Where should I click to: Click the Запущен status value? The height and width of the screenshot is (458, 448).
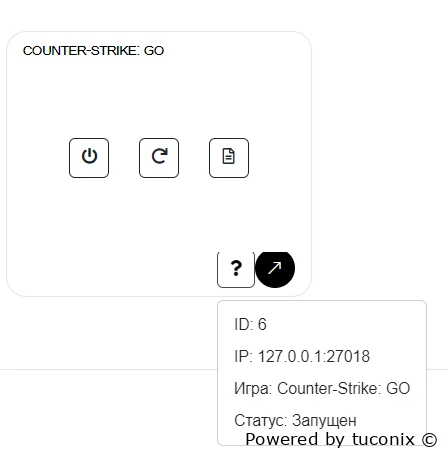(x=324, y=421)
